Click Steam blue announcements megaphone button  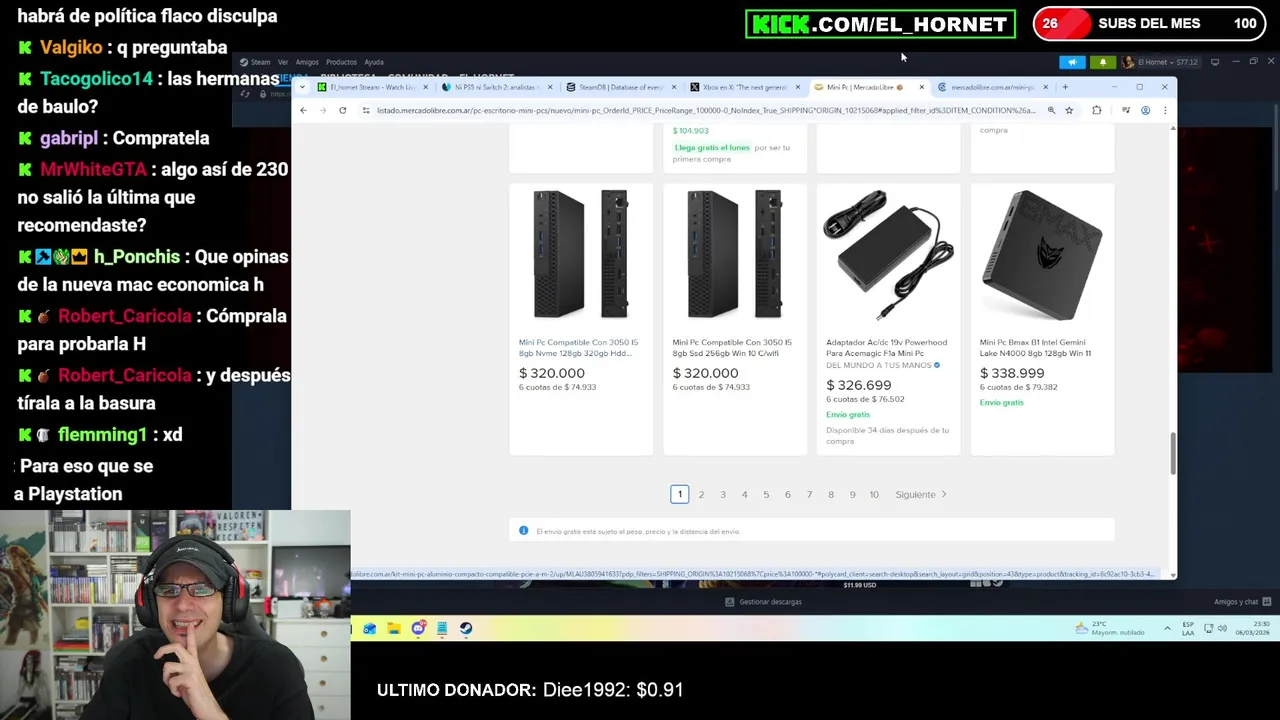coord(1072,62)
